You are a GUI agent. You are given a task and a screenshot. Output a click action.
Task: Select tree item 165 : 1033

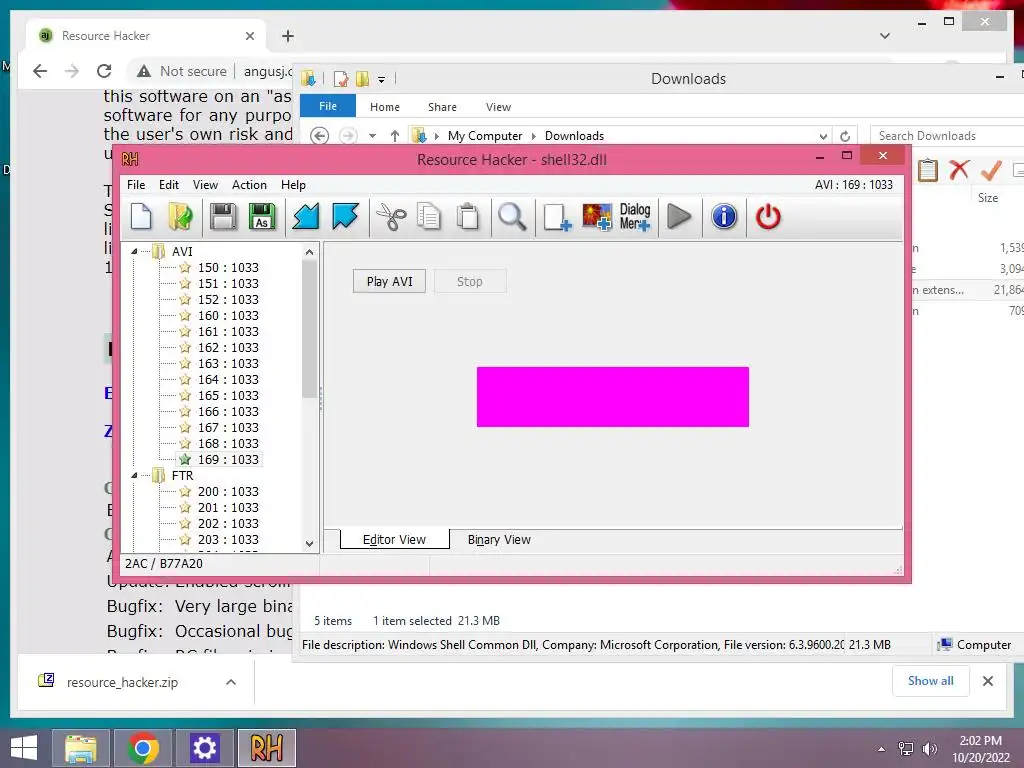coord(228,396)
